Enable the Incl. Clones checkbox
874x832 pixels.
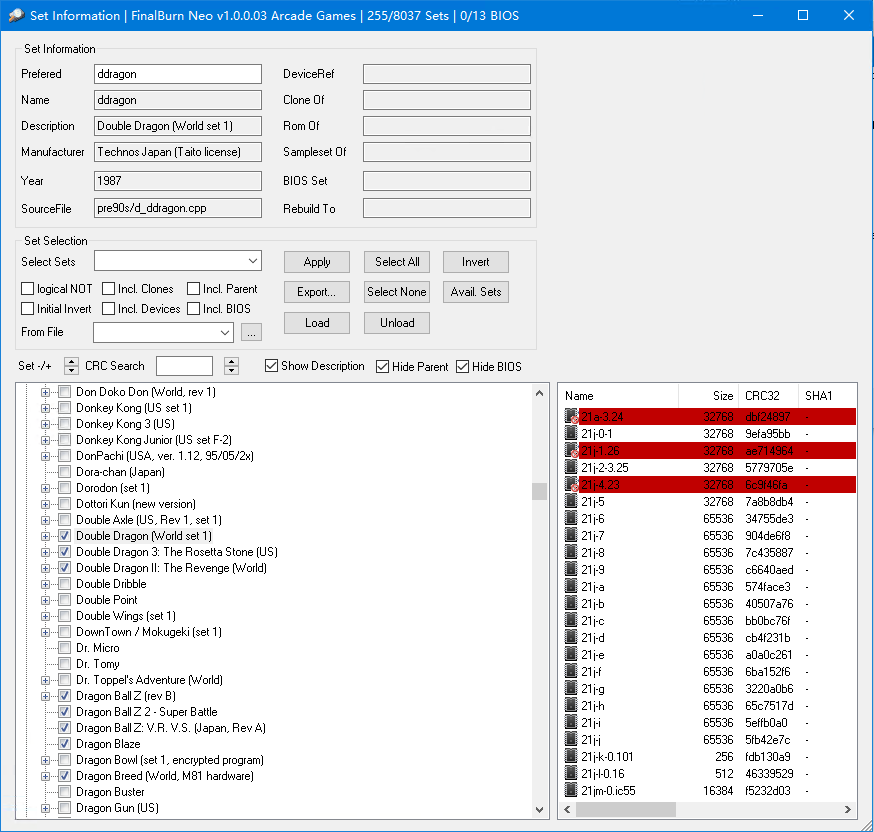109,289
